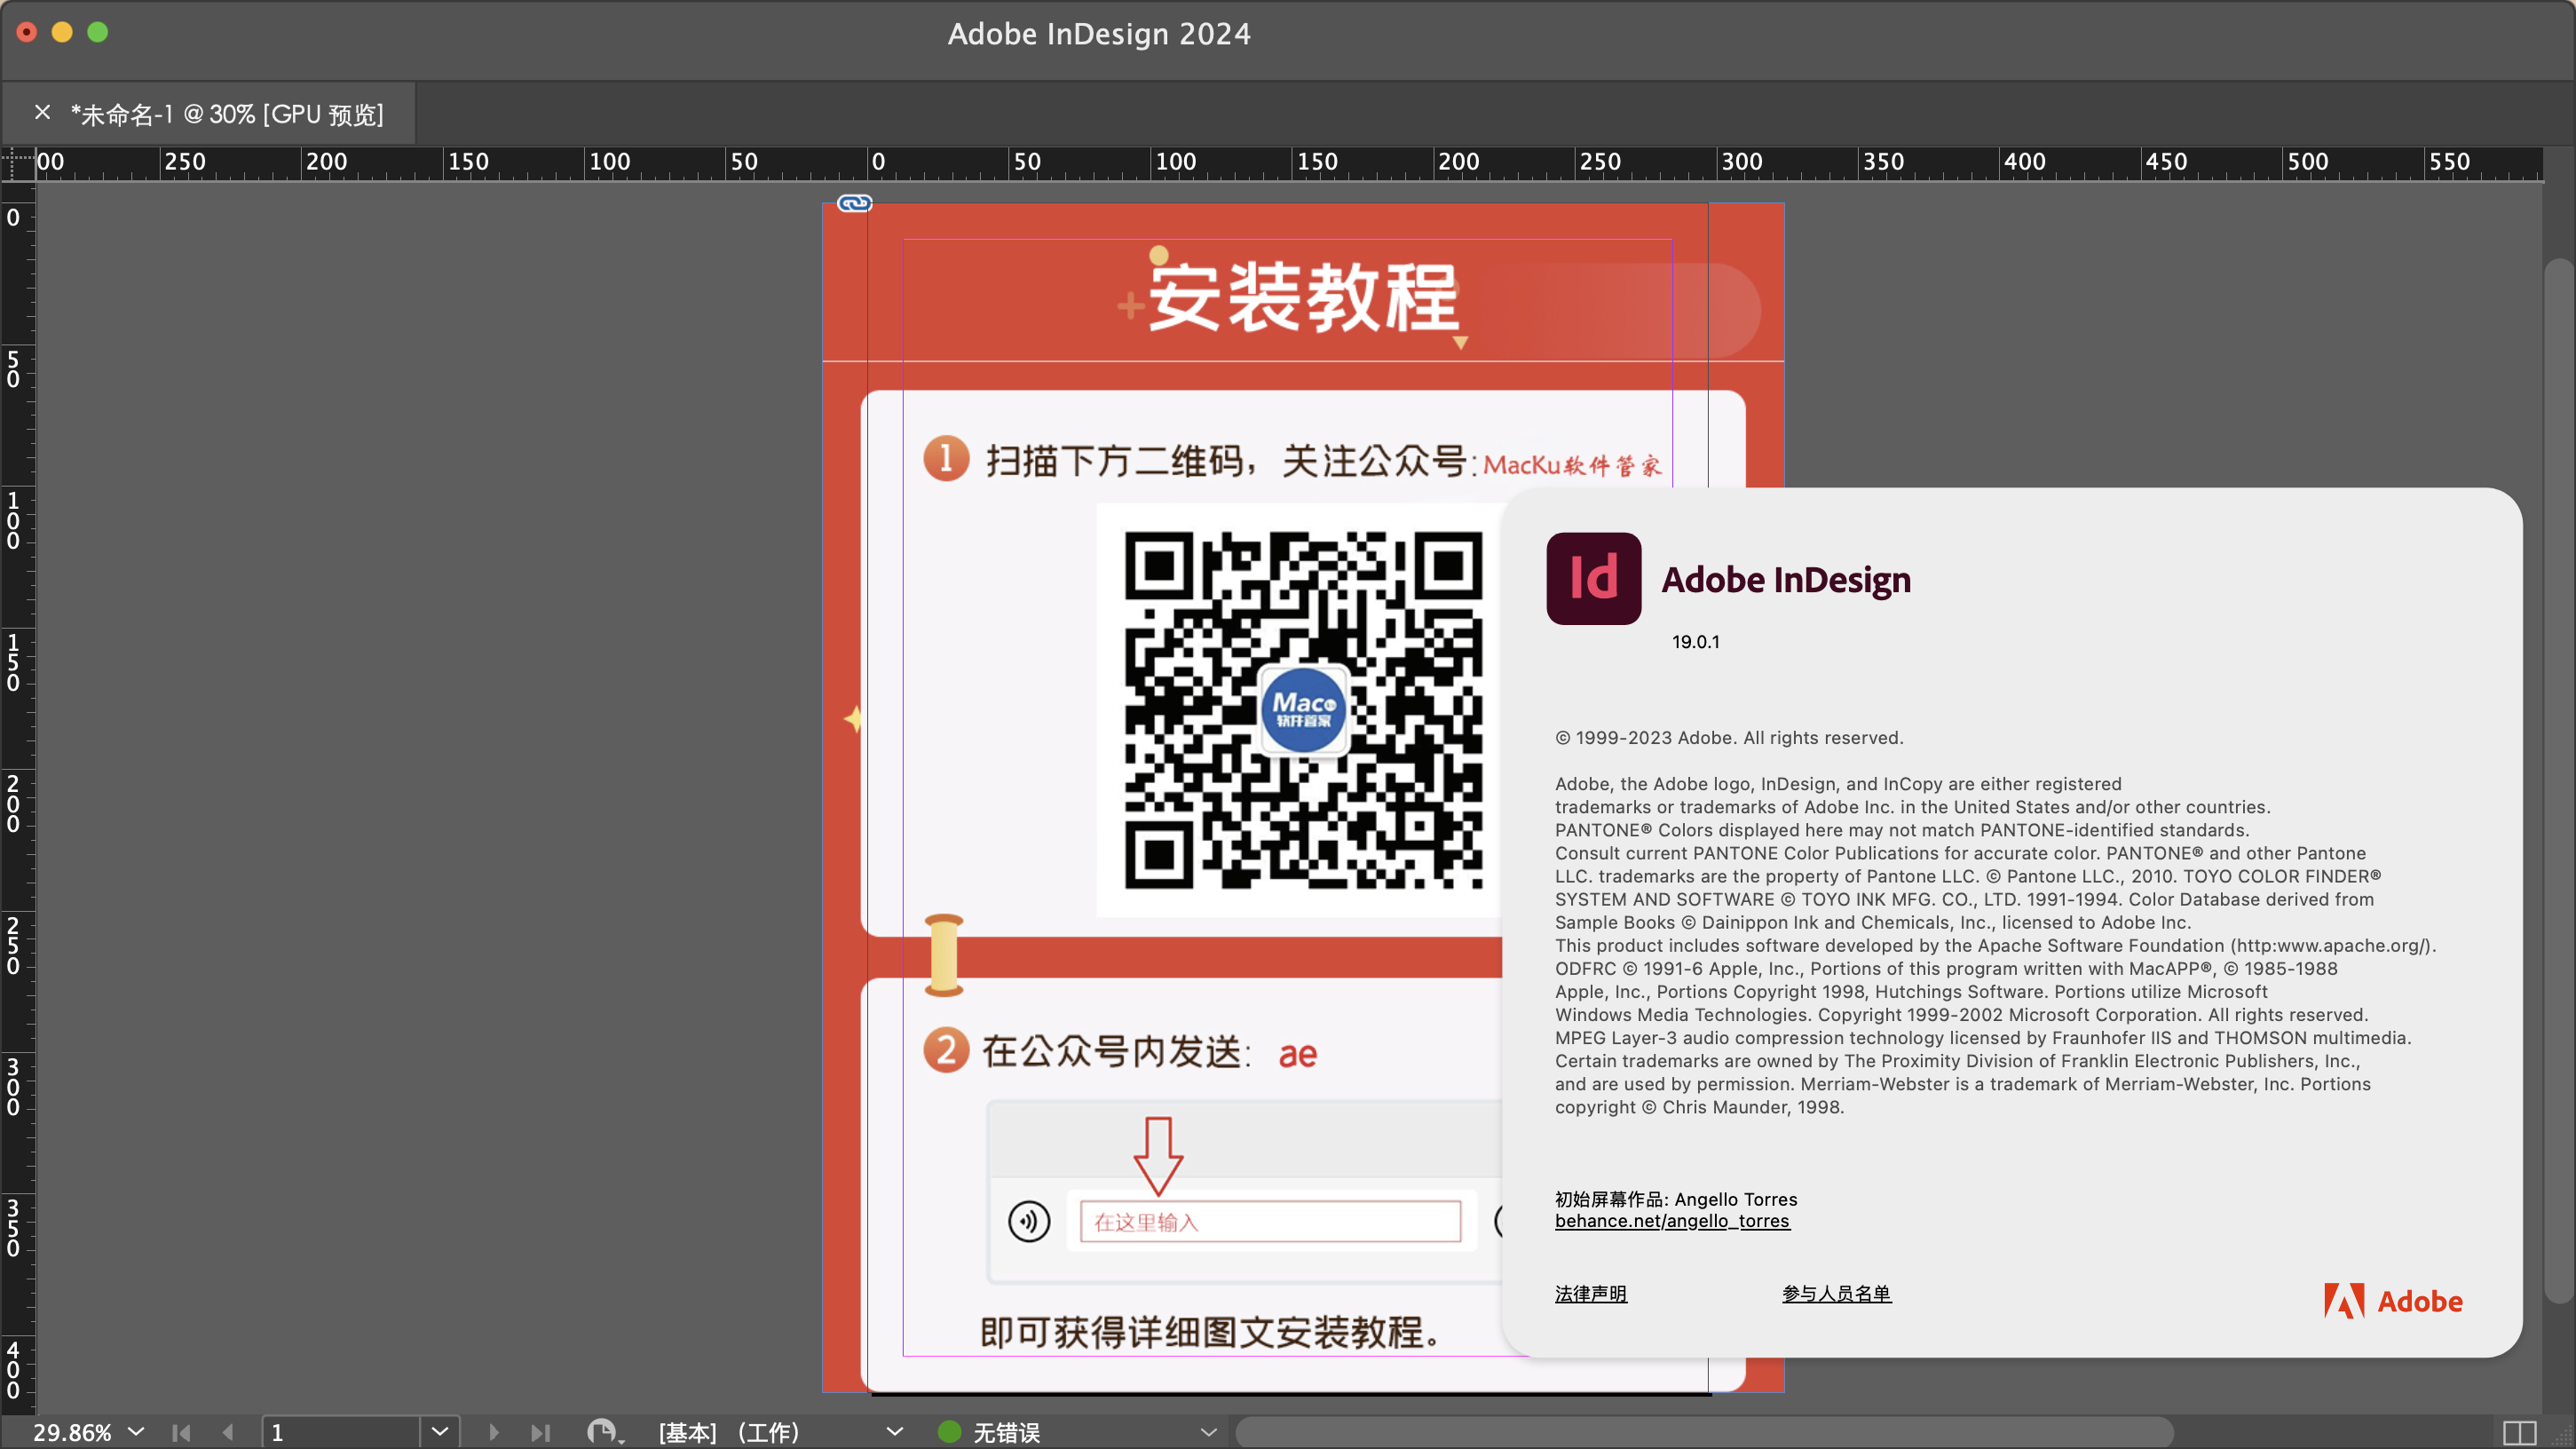Open the behance.net/angello_torres link
The height and width of the screenshot is (1449, 2576).
click(x=1672, y=1221)
